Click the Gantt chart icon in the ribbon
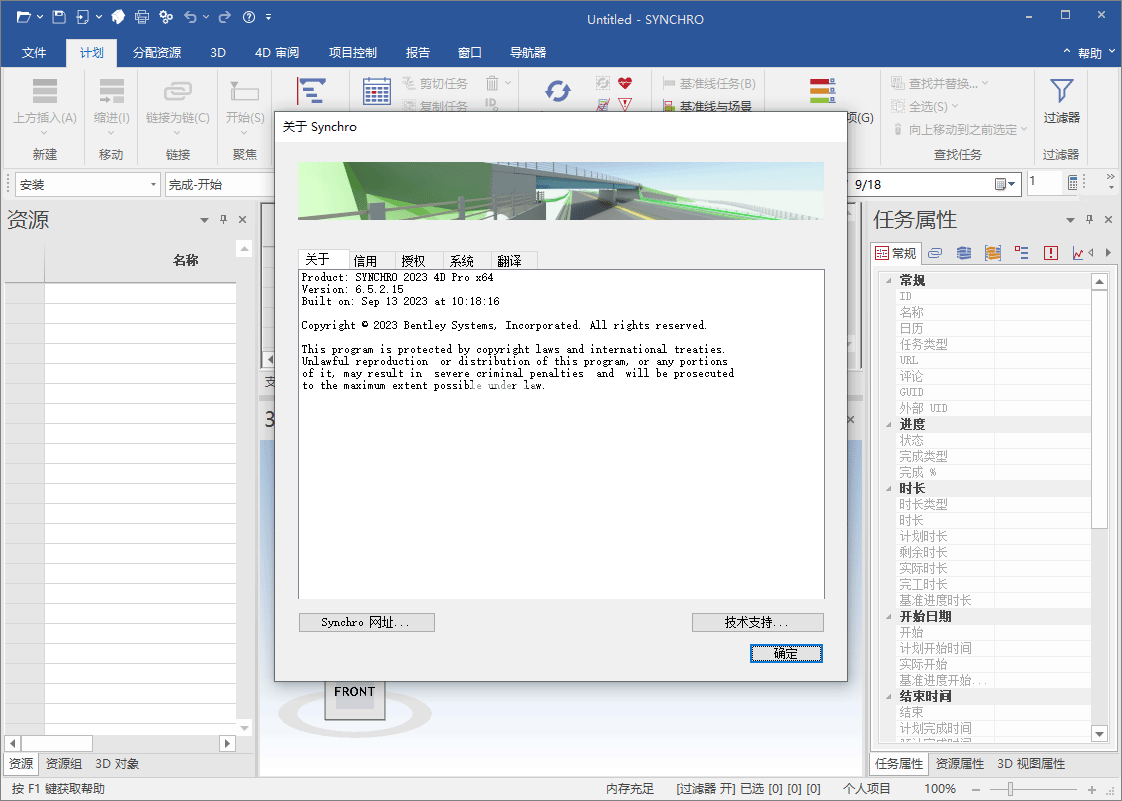 tap(311, 91)
